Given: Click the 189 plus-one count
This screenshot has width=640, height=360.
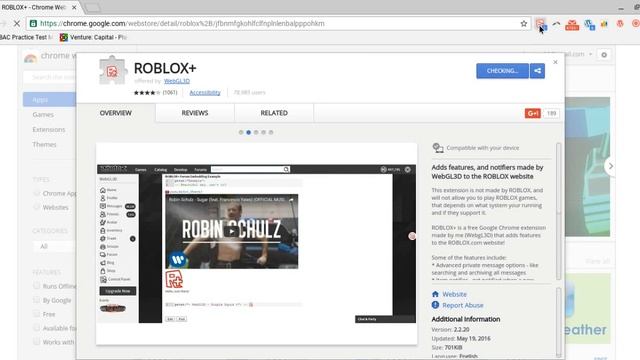Looking at the screenshot, I should click(x=551, y=113).
